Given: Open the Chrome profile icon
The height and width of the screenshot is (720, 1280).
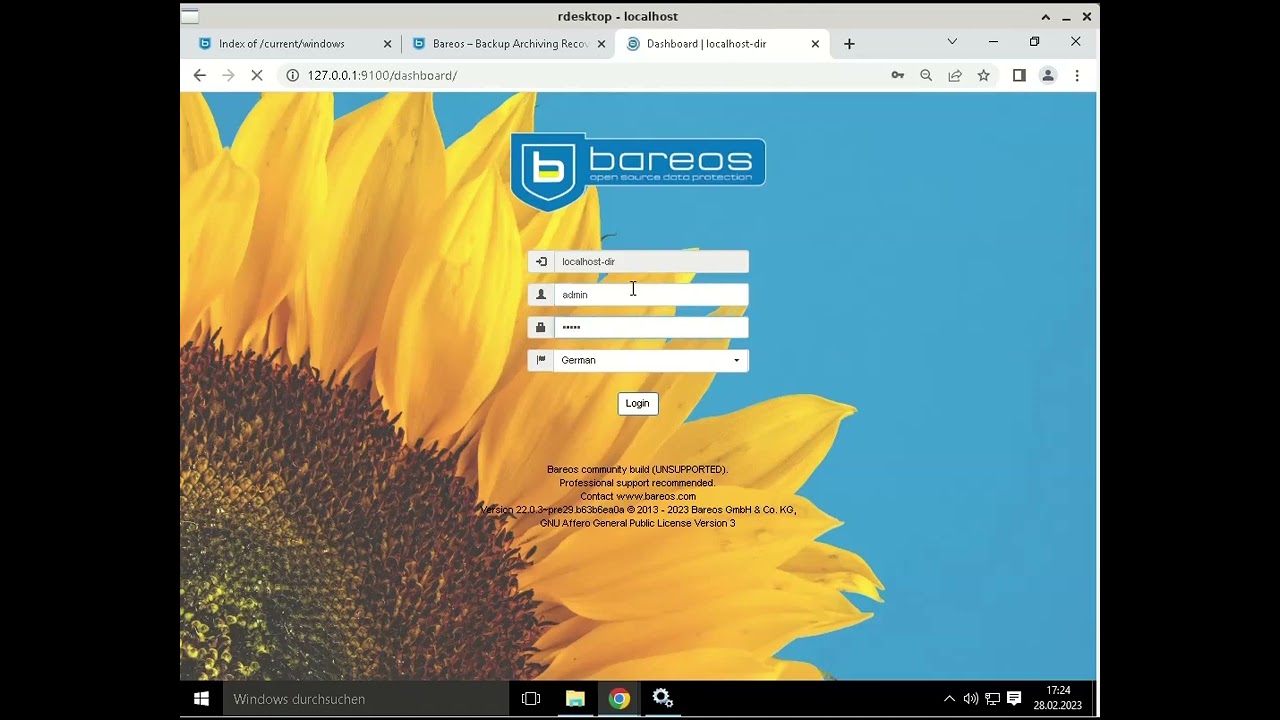Looking at the screenshot, I should 1048,75.
